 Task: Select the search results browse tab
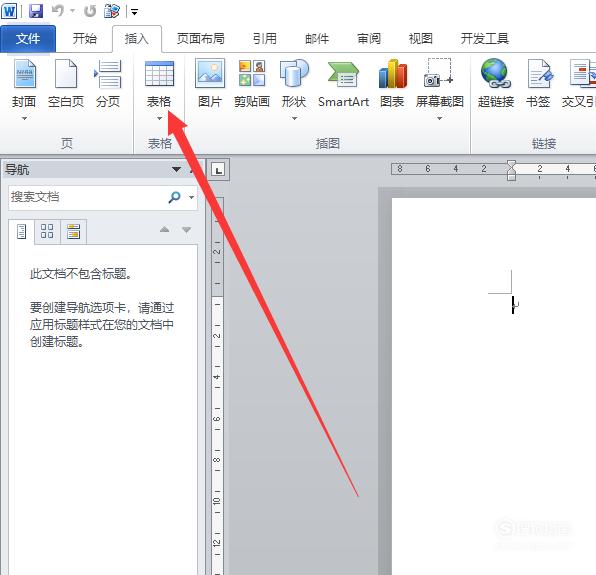tap(73, 231)
